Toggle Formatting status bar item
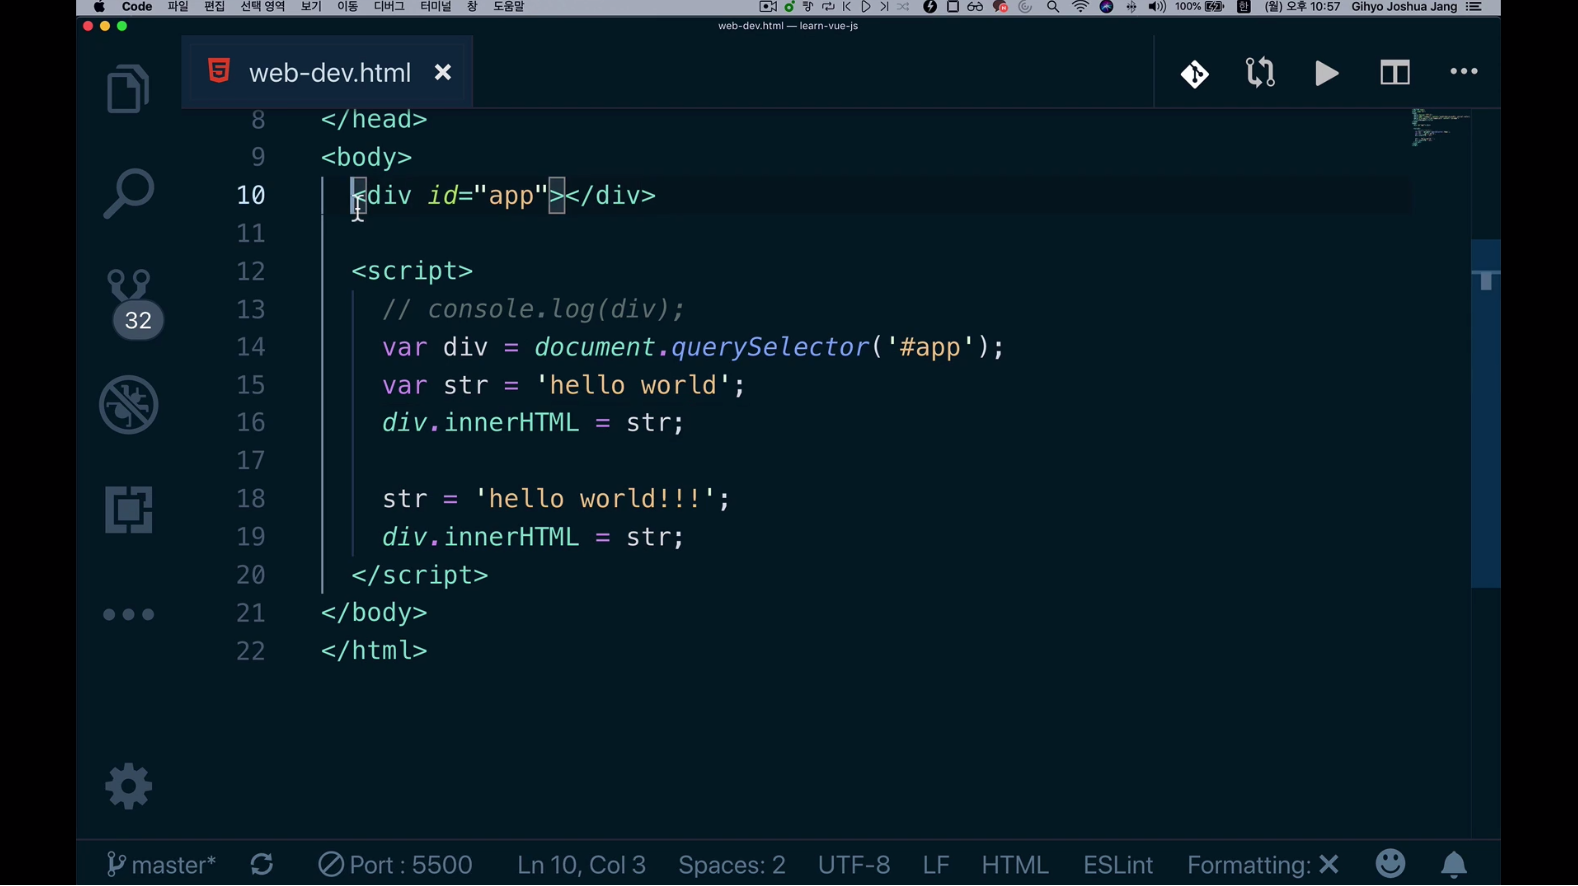This screenshot has width=1578, height=886. [1262, 865]
